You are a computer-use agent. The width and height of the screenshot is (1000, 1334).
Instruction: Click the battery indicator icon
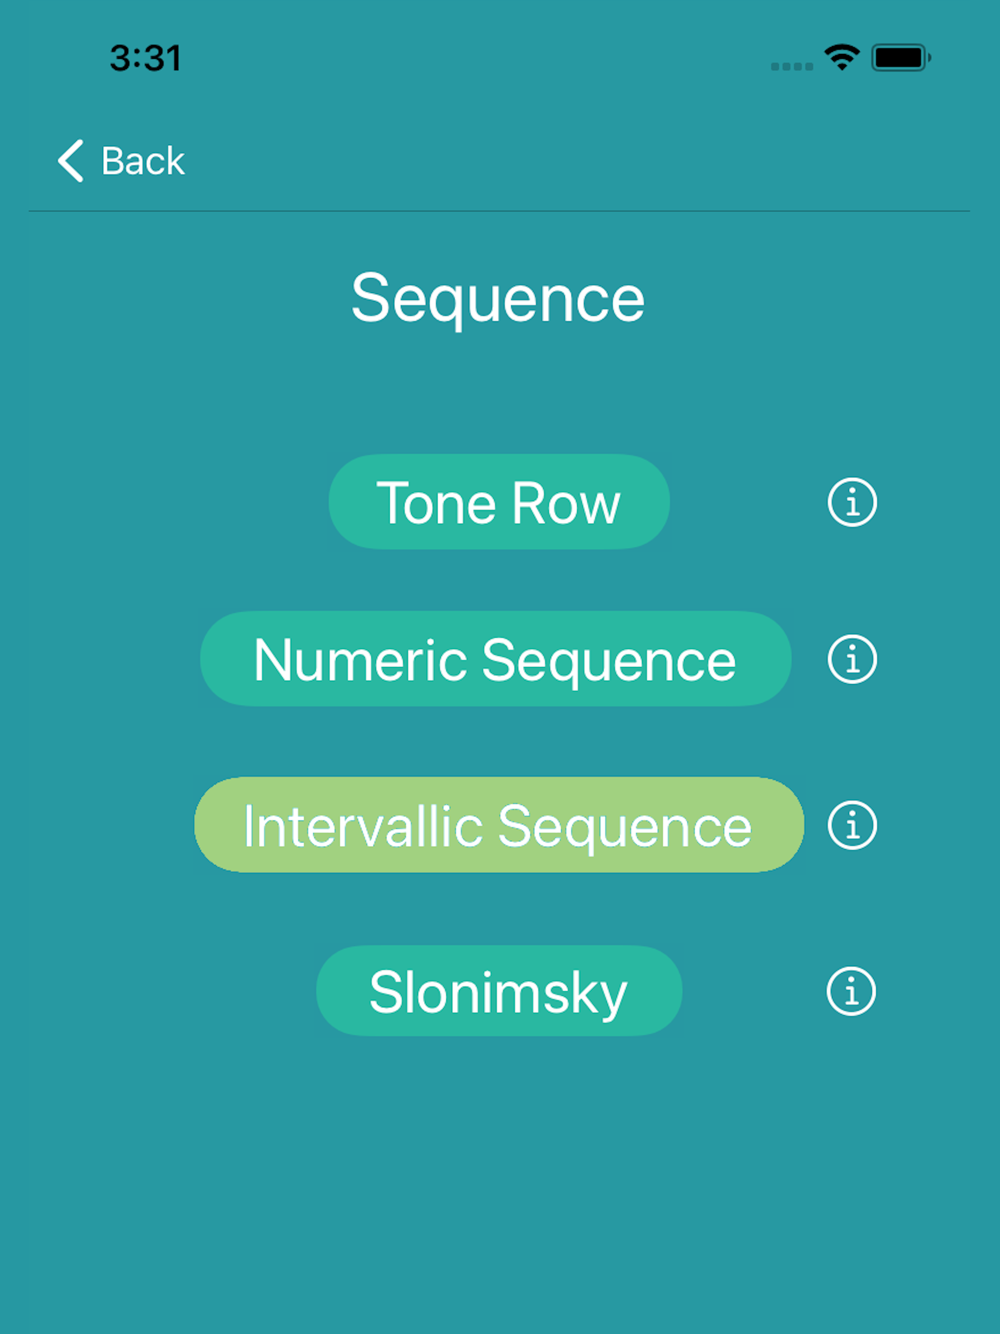[x=901, y=58]
